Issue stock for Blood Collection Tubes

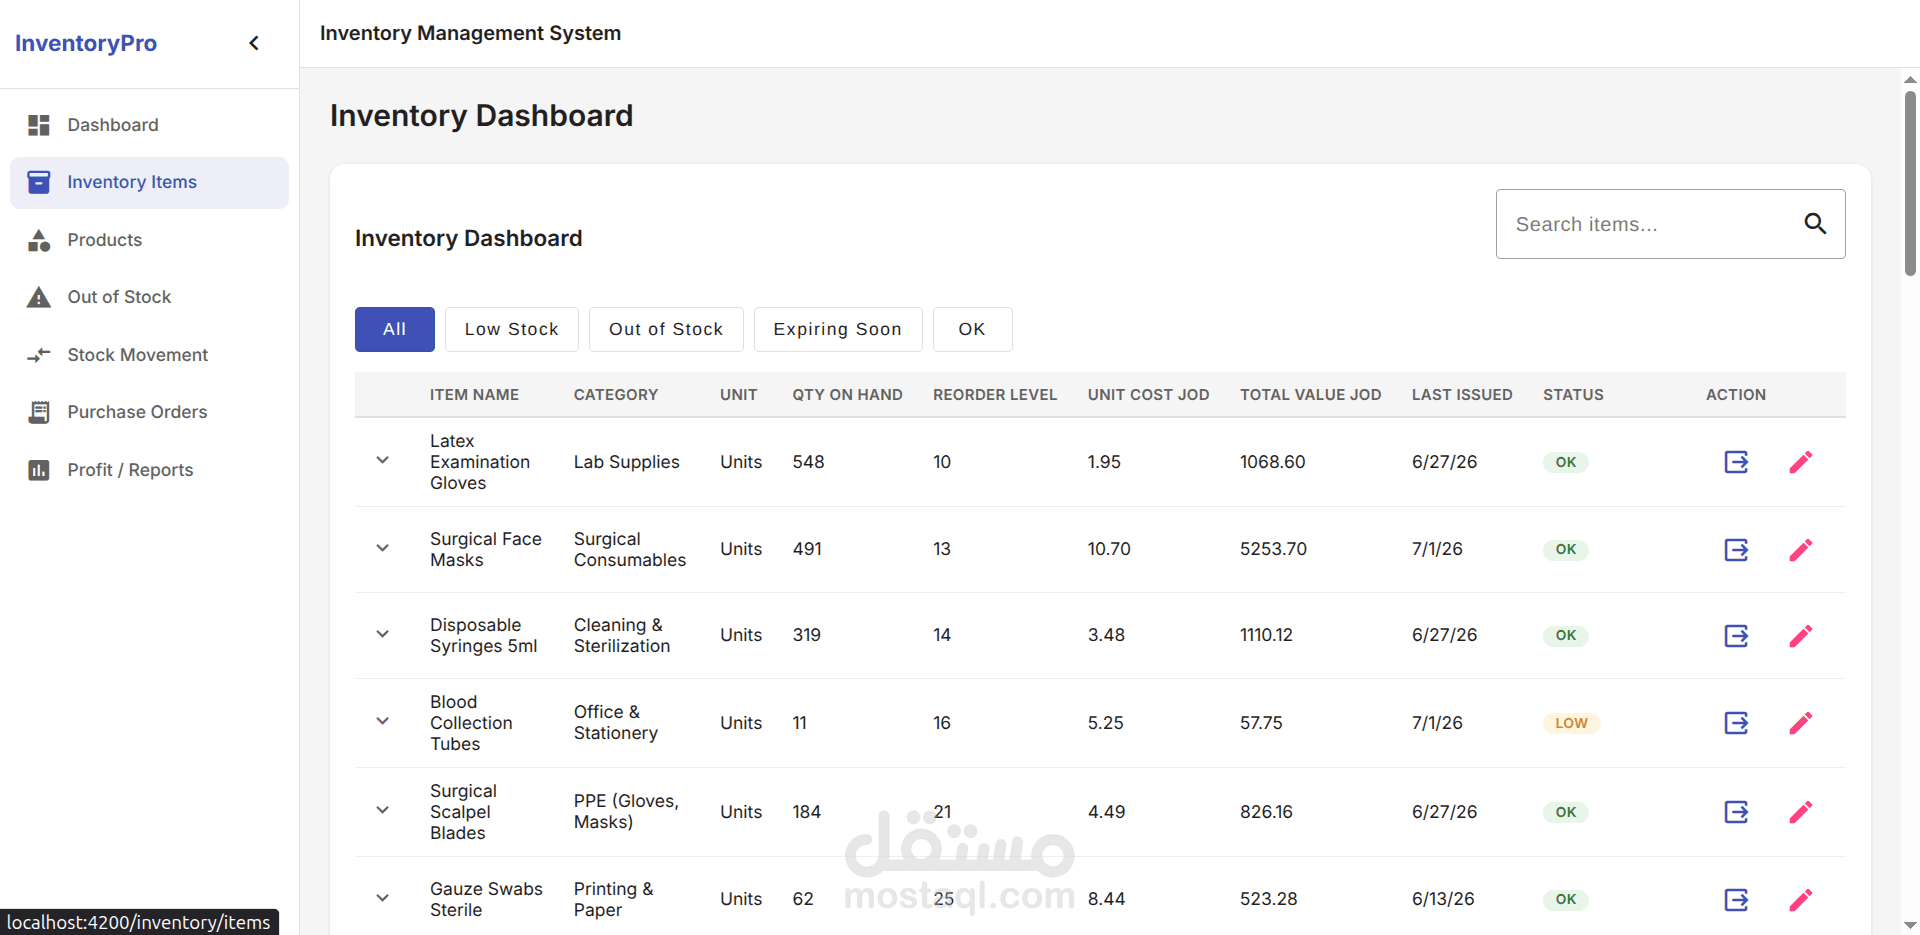[x=1736, y=723]
